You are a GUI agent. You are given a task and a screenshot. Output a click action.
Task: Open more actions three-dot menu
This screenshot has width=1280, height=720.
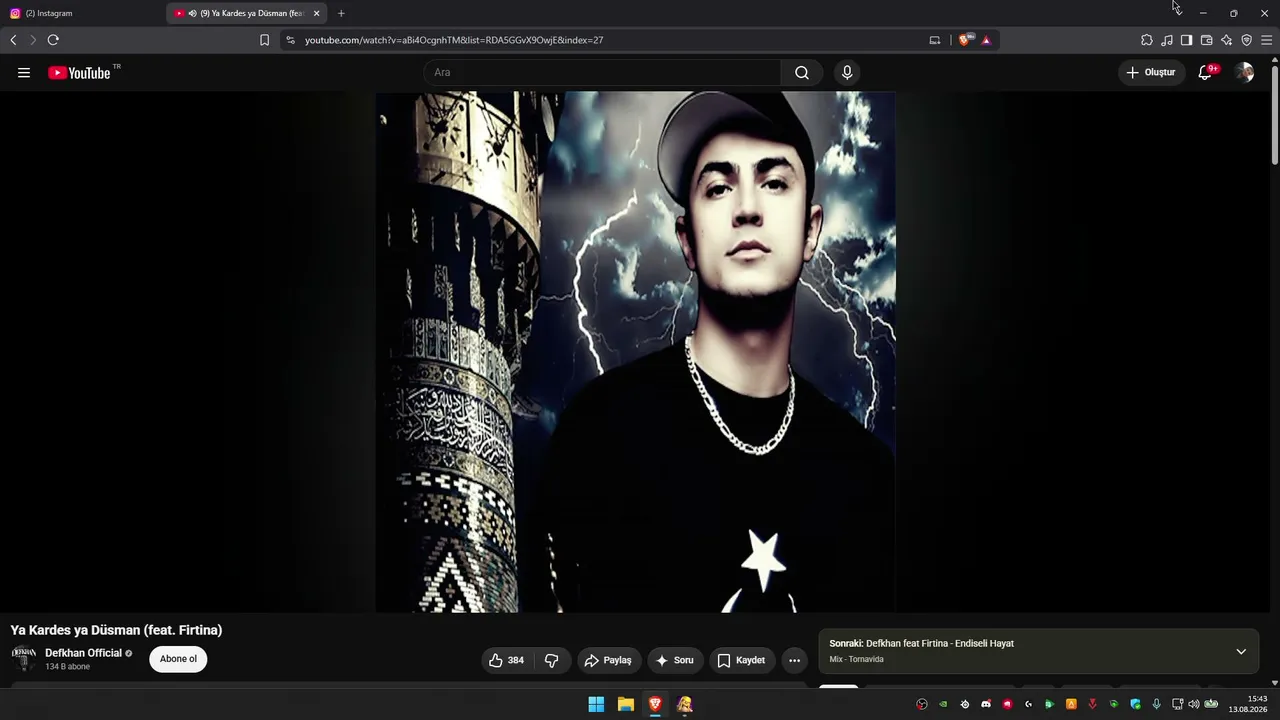click(794, 660)
